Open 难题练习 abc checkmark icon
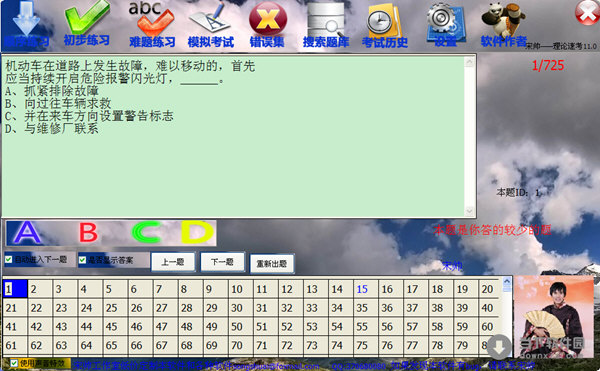Screen dimensions: 600x371 tap(152, 24)
